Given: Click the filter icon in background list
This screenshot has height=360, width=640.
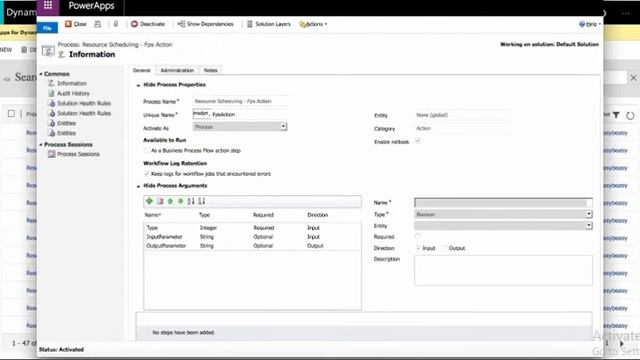Looking at the screenshot, I should pos(616,116).
